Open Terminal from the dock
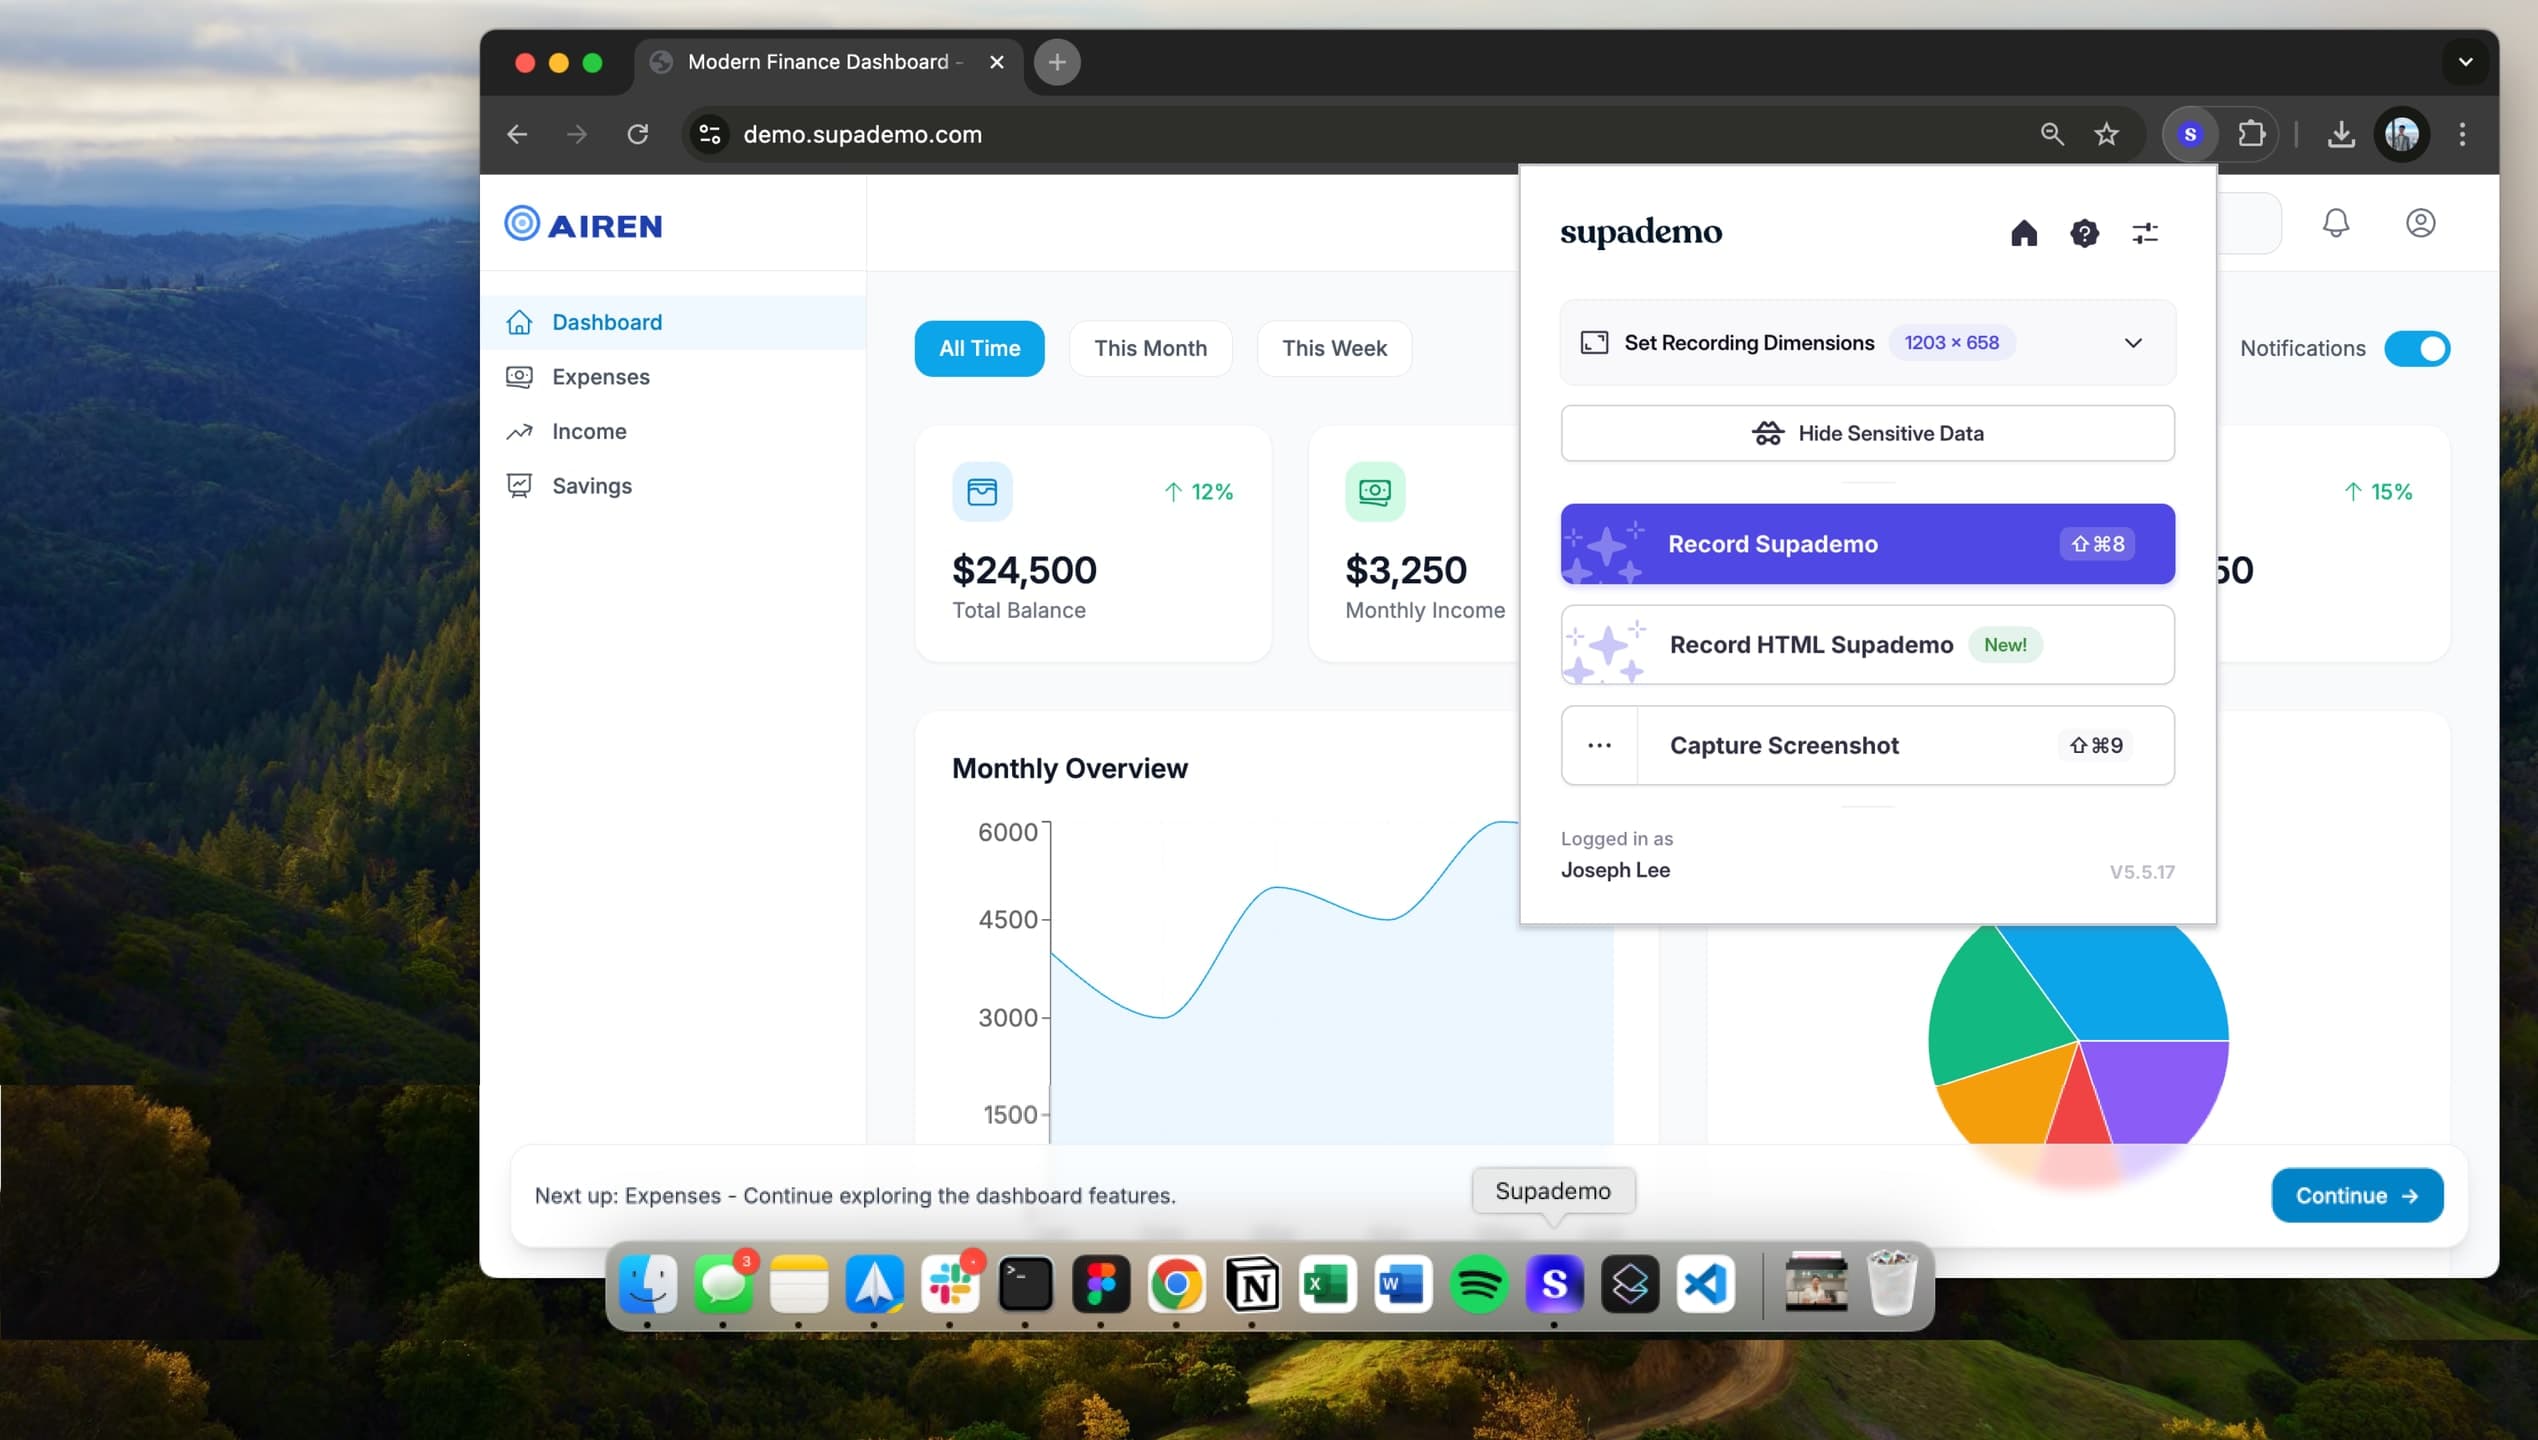Viewport: 2538px width, 1440px height. pos(1026,1284)
